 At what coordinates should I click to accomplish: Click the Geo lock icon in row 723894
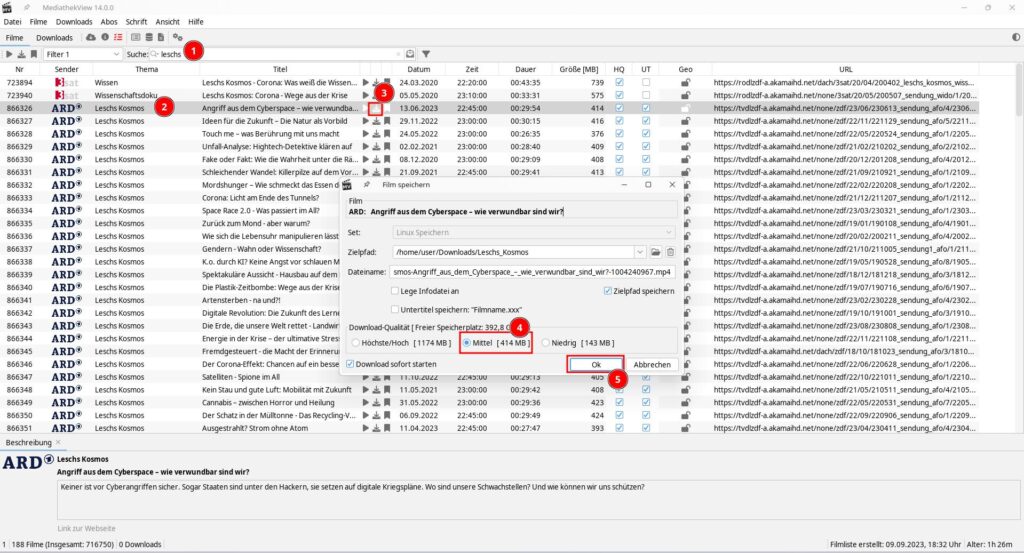(685, 83)
